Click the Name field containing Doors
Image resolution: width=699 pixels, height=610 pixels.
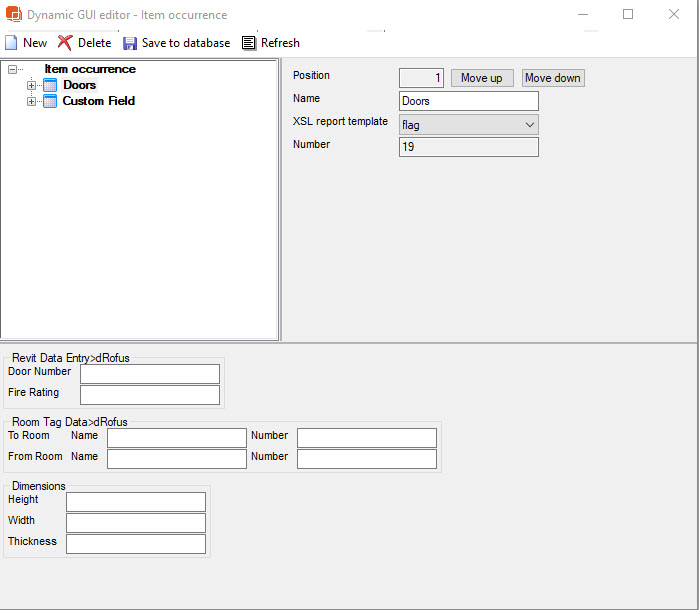point(468,101)
